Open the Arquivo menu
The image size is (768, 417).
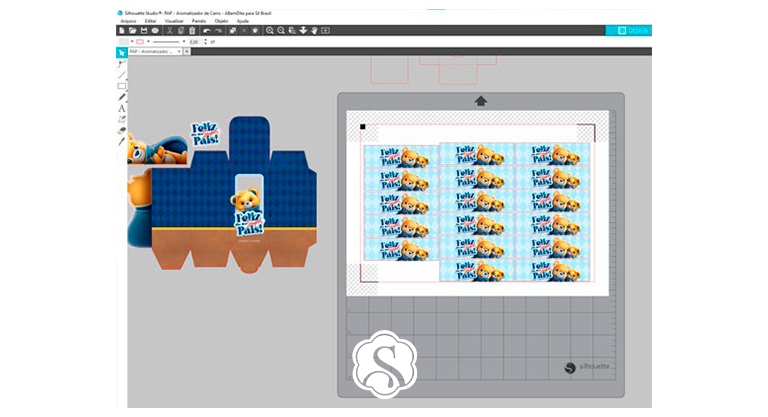click(x=128, y=22)
